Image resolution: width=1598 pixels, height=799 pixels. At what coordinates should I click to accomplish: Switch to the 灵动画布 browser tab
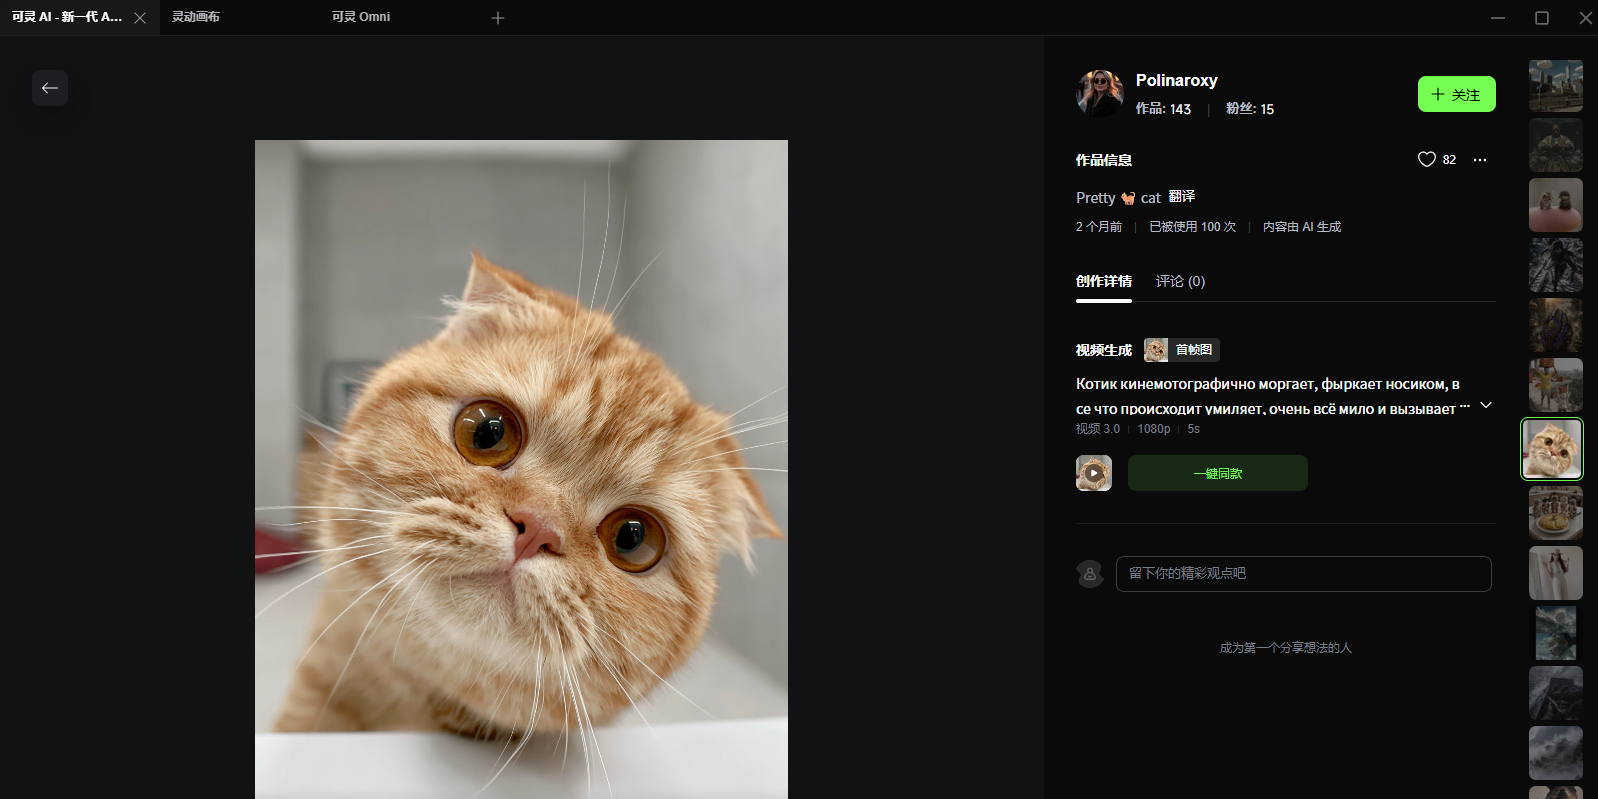tap(196, 17)
